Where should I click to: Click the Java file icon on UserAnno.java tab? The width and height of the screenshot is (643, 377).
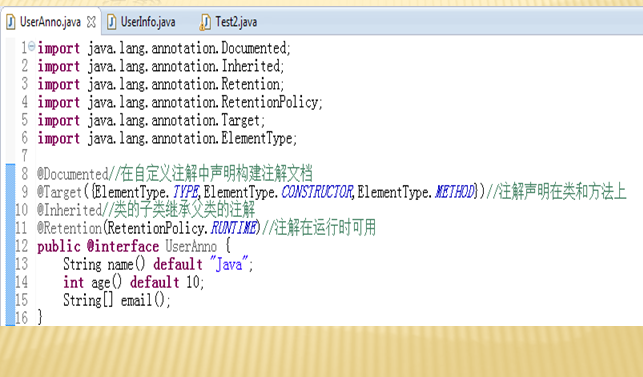[x=11, y=22]
